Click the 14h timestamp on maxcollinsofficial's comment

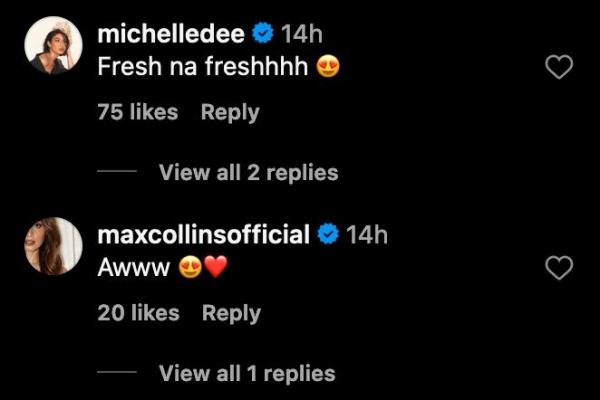point(366,235)
